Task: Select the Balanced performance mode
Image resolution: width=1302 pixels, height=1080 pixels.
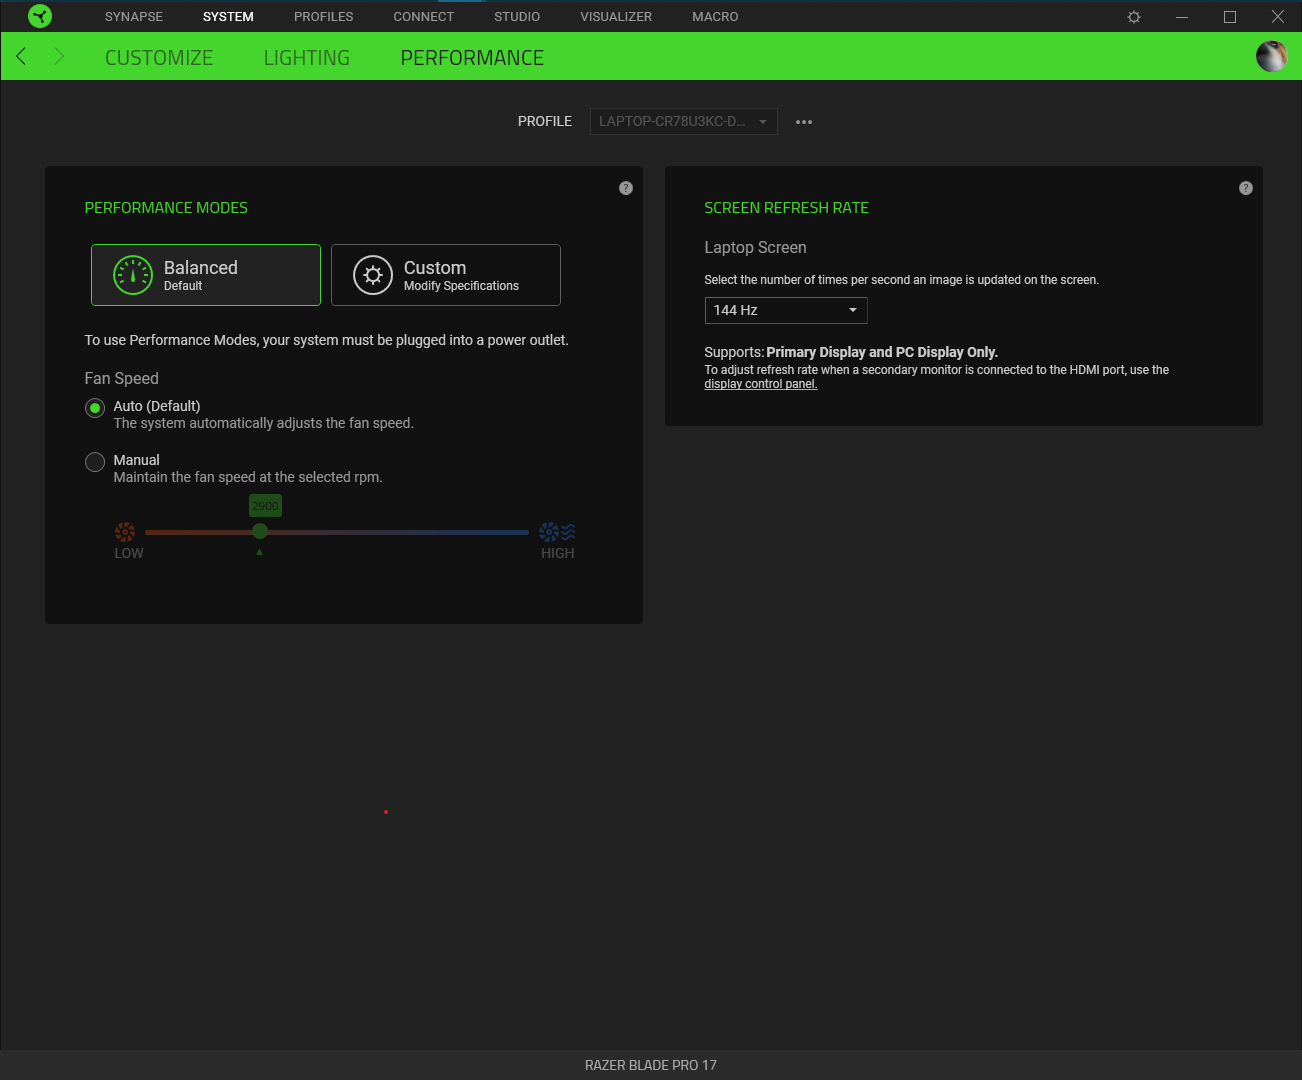Action: pos(205,274)
